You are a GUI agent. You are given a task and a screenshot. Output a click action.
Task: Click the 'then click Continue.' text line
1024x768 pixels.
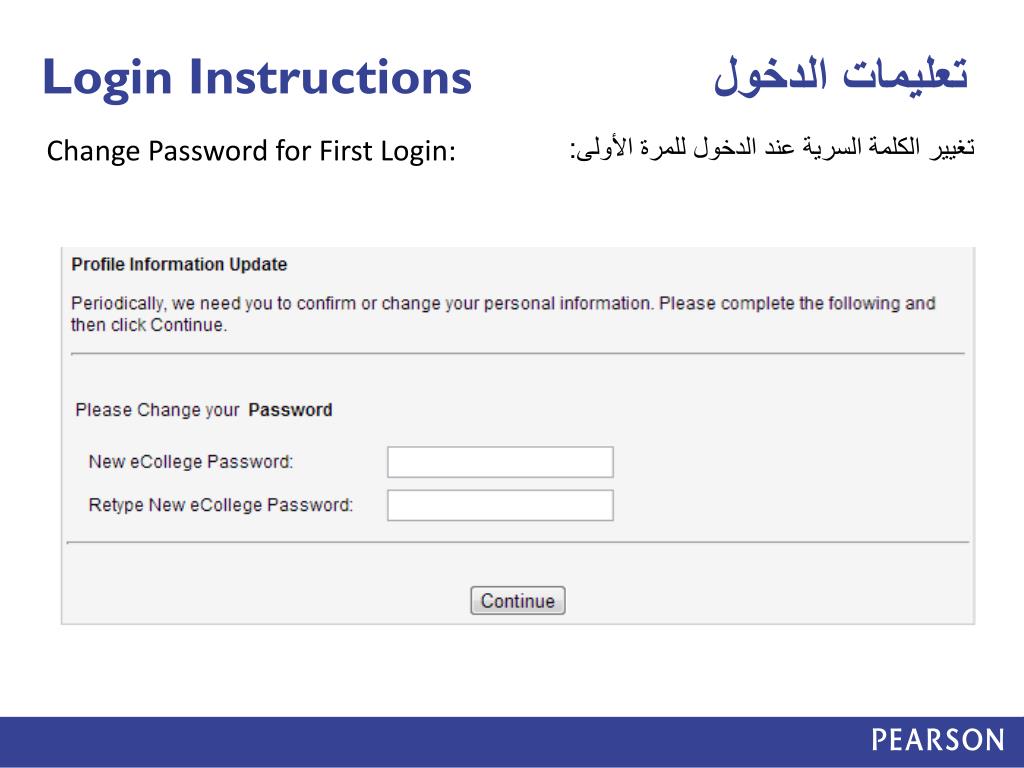click(x=149, y=325)
